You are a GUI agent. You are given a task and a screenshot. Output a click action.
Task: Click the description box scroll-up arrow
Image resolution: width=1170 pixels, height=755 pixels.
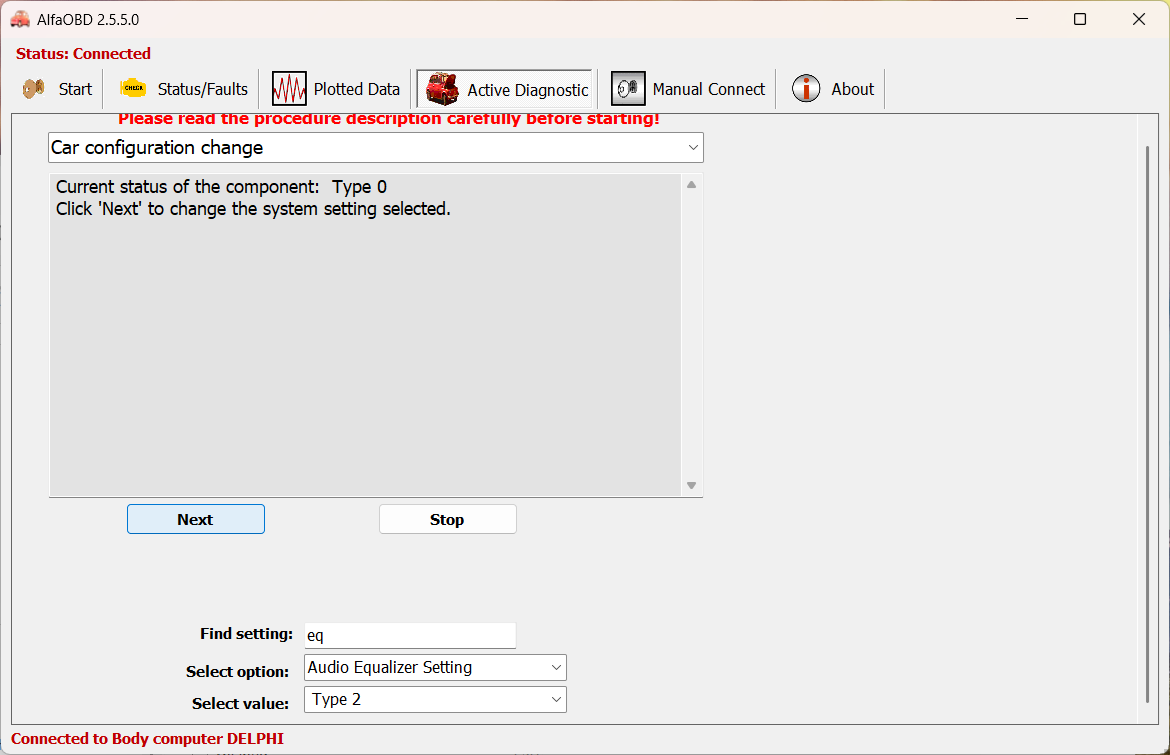tap(691, 184)
